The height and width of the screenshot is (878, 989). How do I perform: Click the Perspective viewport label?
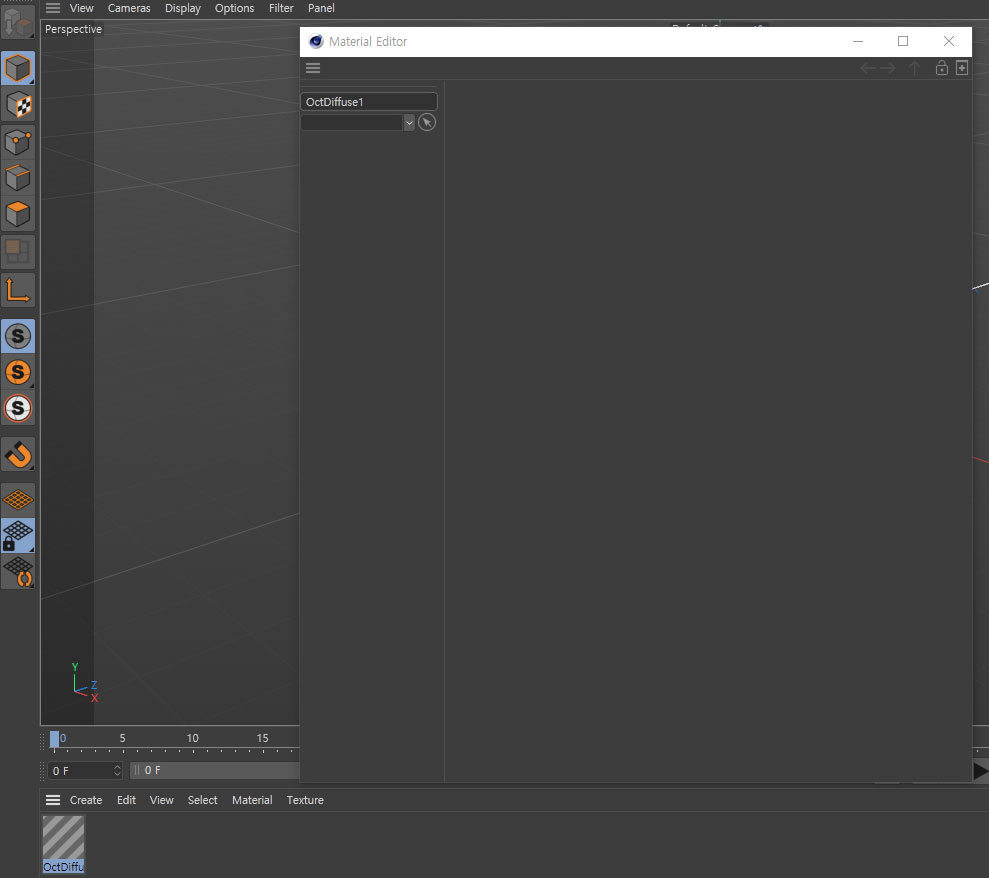(x=73, y=29)
